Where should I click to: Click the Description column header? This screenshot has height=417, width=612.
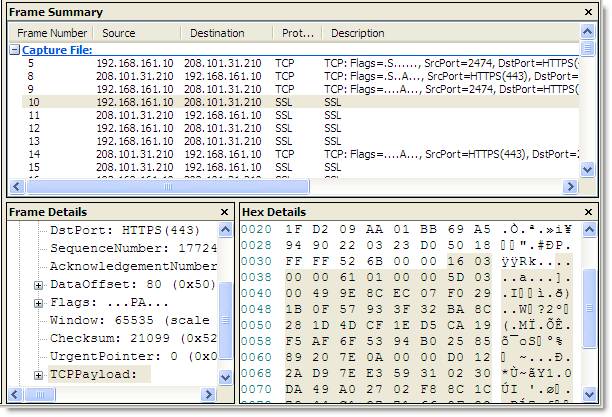451,33
